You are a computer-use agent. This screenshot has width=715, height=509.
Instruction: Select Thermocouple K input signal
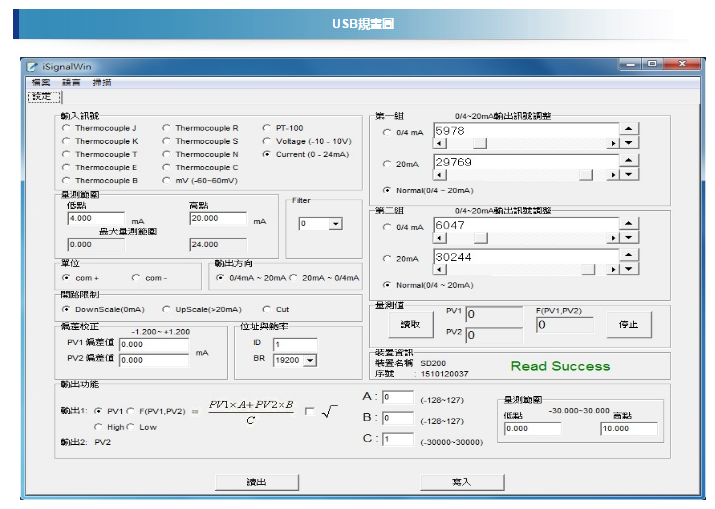pyautogui.click(x=66, y=141)
